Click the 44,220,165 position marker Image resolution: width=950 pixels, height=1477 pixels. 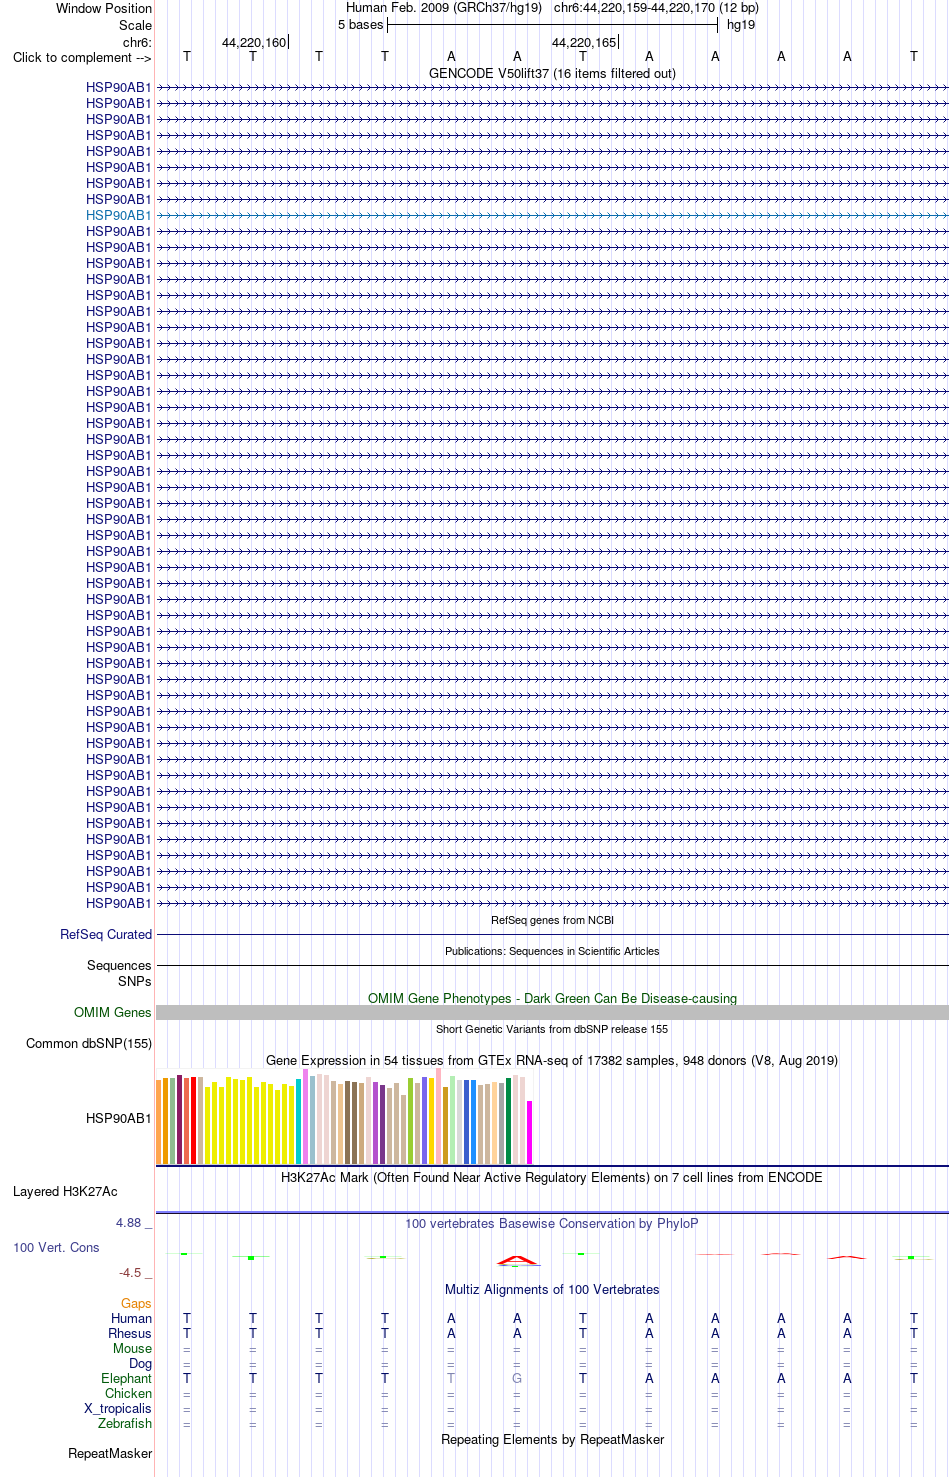pos(584,42)
